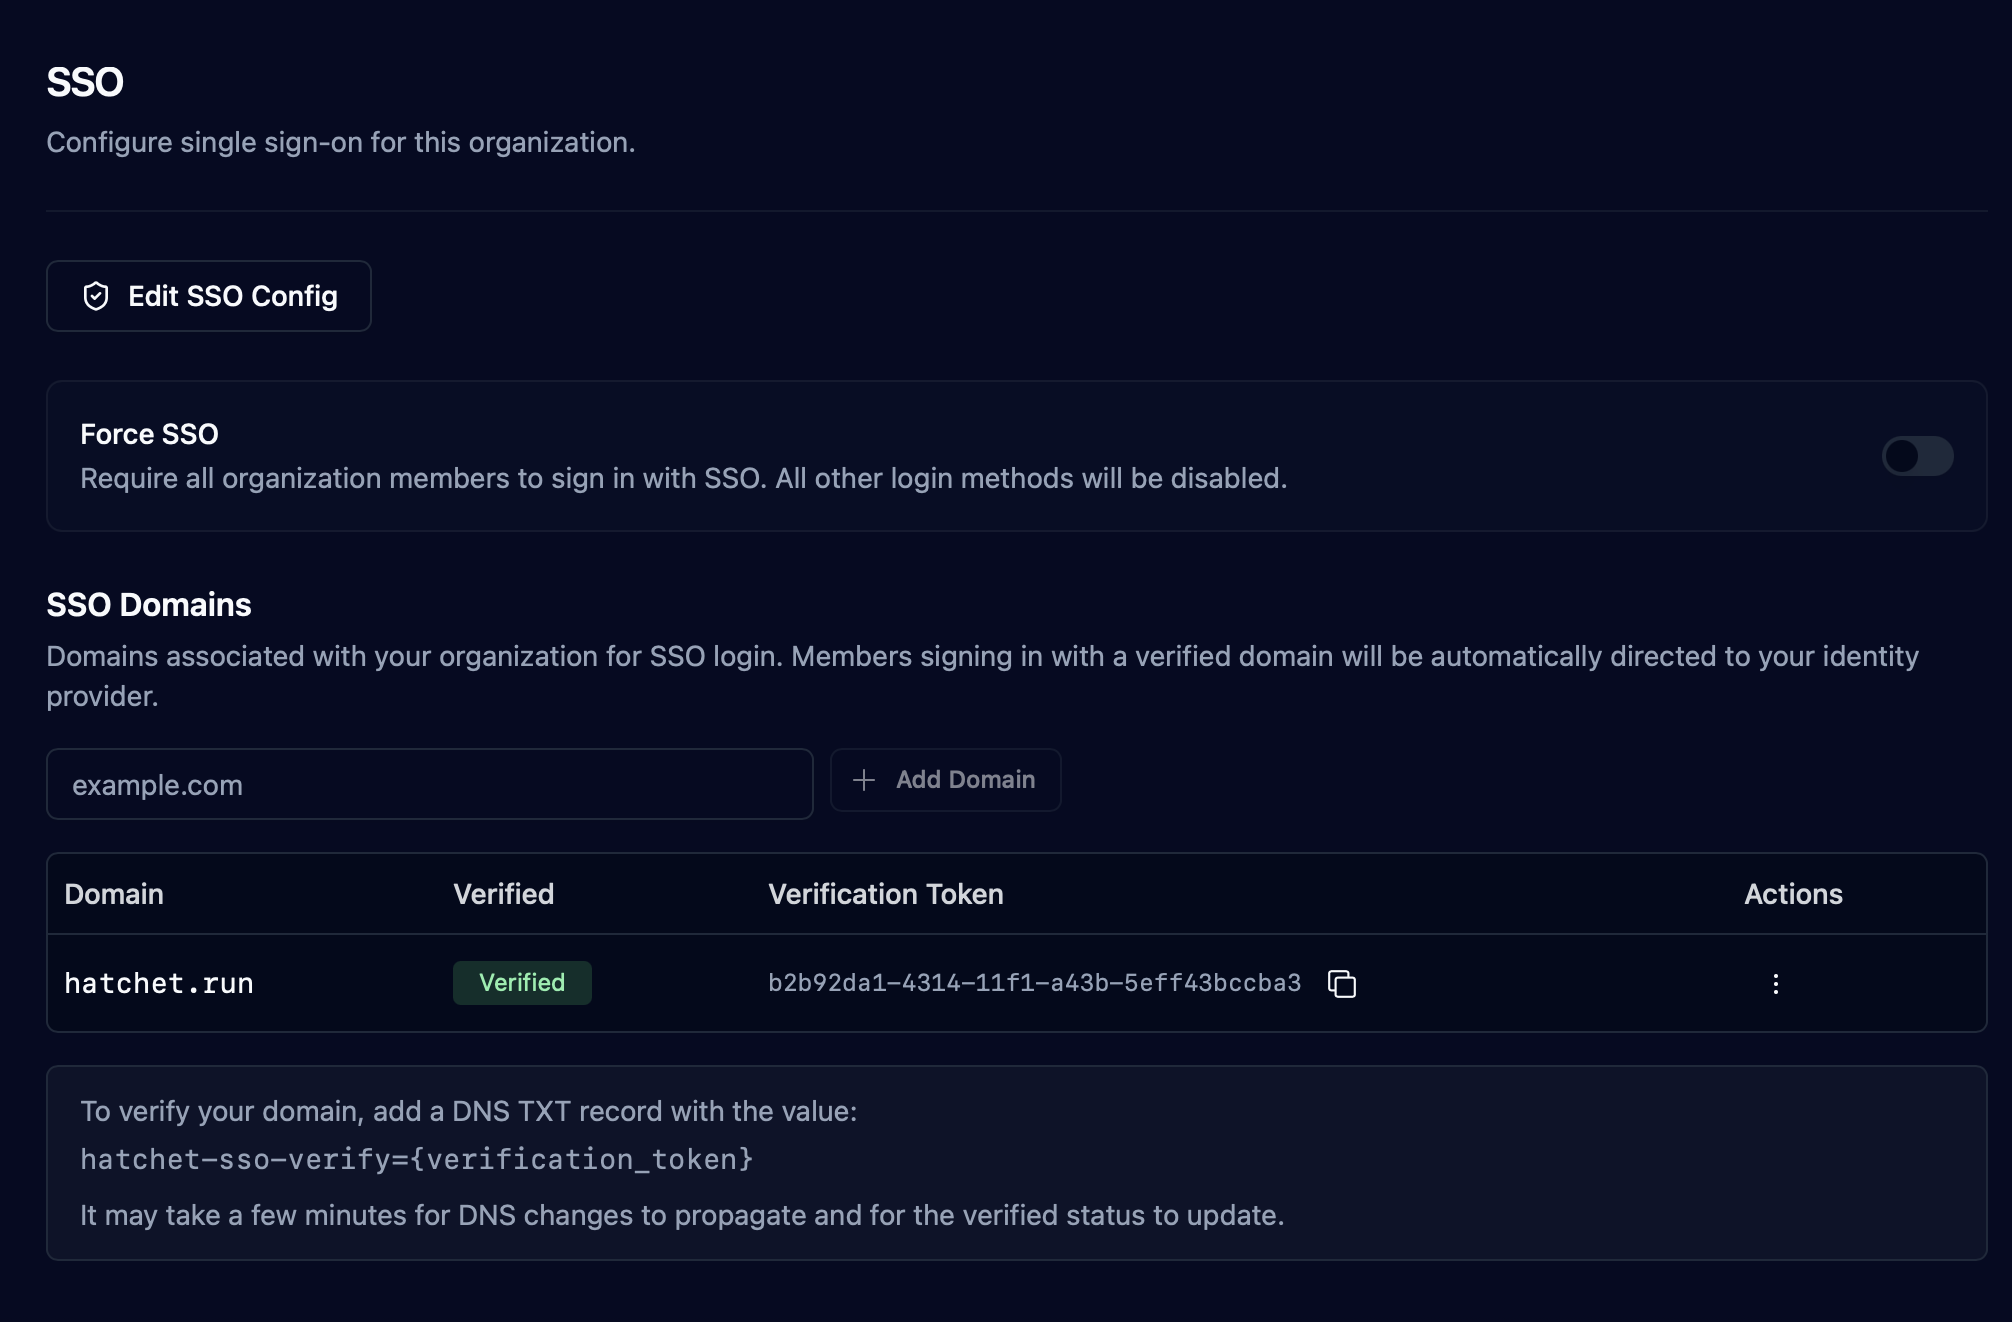
Task: Click the green Verified status badge
Action: (522, 983)
